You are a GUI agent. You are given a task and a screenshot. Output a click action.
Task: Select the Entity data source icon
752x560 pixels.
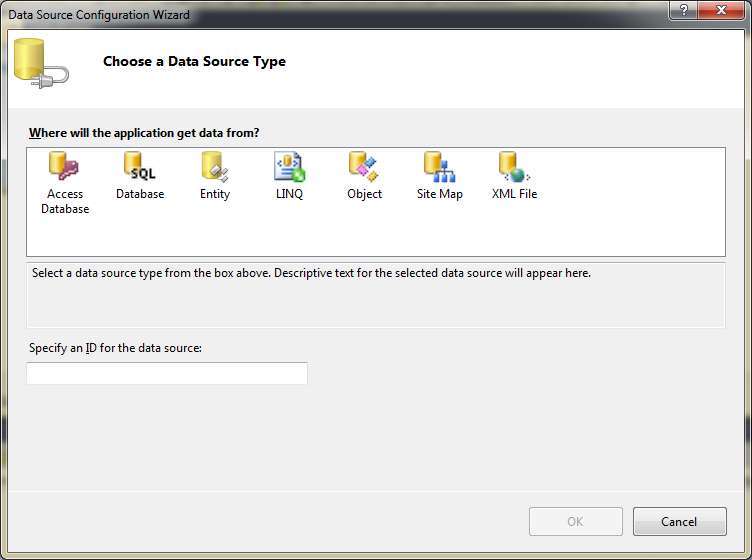[x=215, y=166]
